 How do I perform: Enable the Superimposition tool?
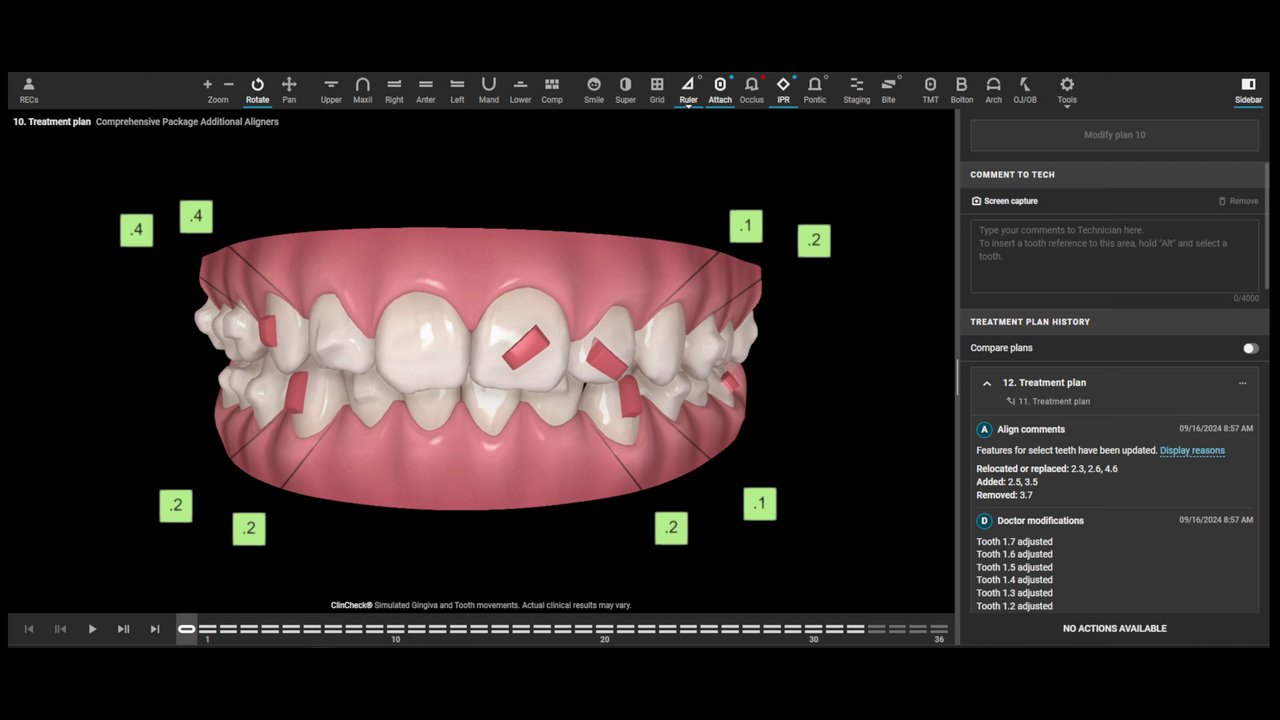625,90
